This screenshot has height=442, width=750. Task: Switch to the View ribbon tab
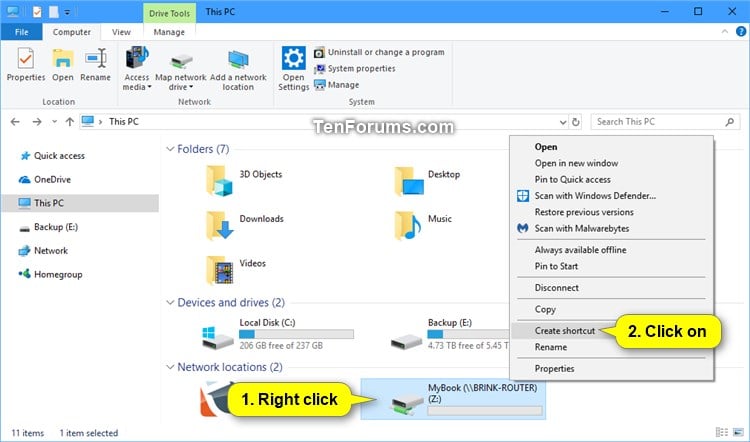(121, 32)
